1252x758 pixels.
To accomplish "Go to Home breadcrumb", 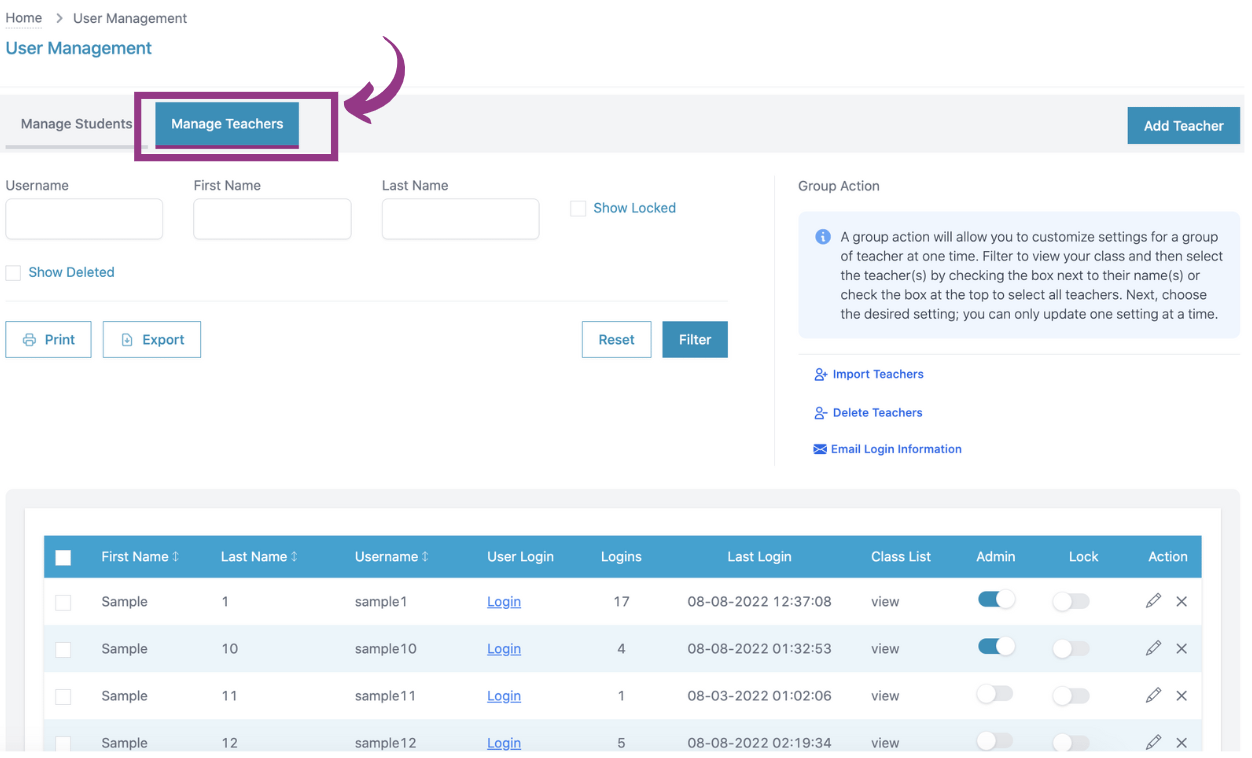I will pos(24,18).
